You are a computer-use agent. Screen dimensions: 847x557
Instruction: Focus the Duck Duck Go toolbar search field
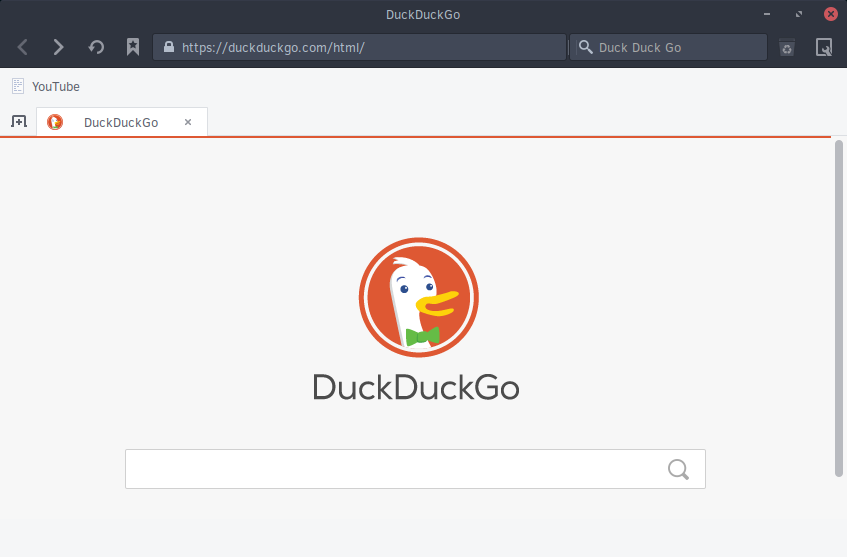[x=668, y=47]
